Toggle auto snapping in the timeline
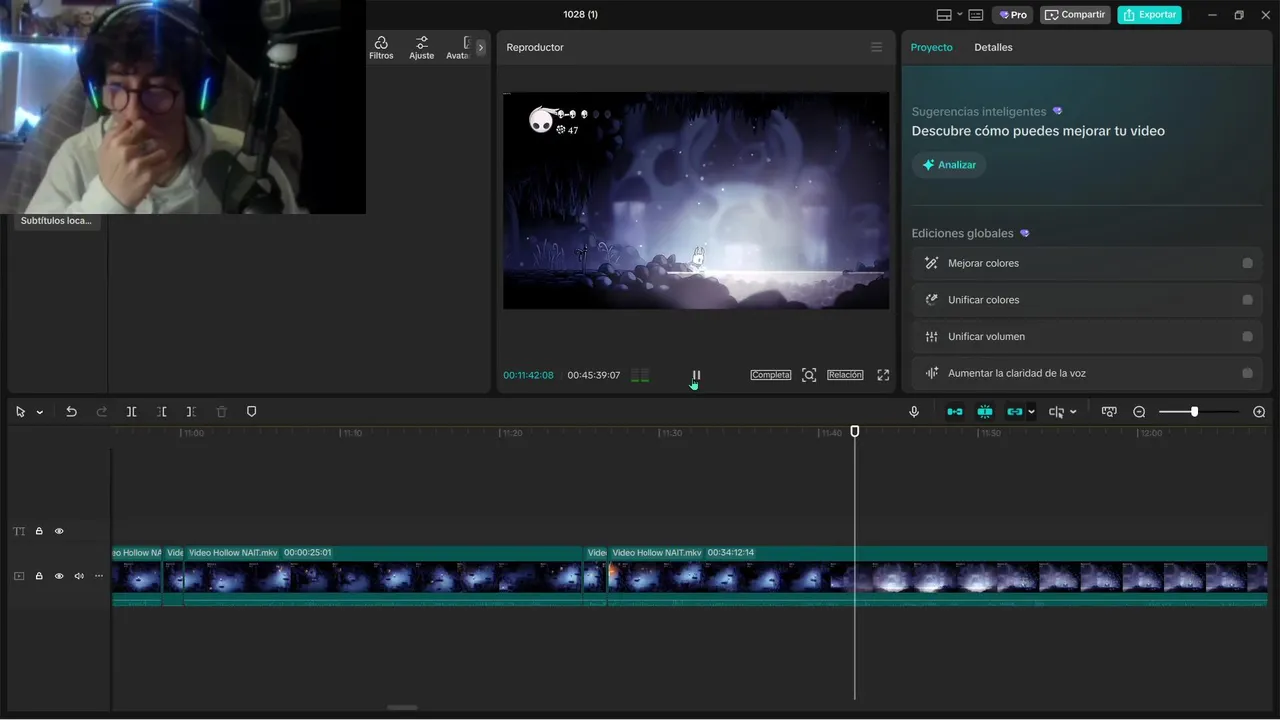 pyautogui.click(x=985, y=412)
